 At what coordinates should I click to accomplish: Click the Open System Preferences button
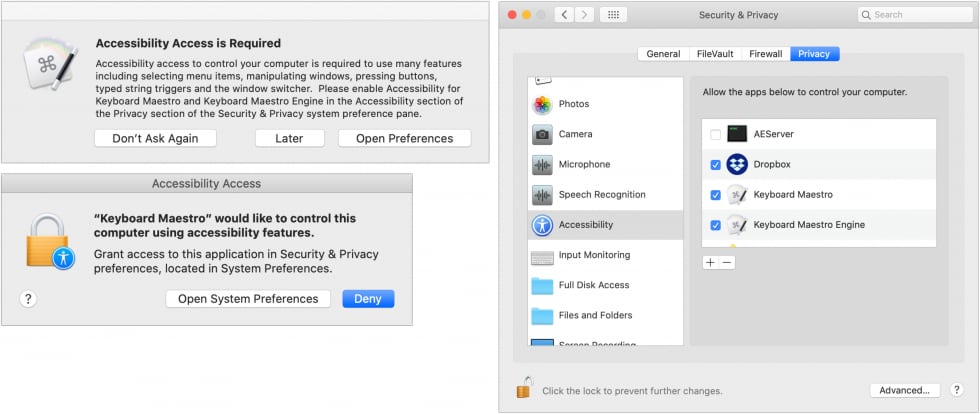248,299
